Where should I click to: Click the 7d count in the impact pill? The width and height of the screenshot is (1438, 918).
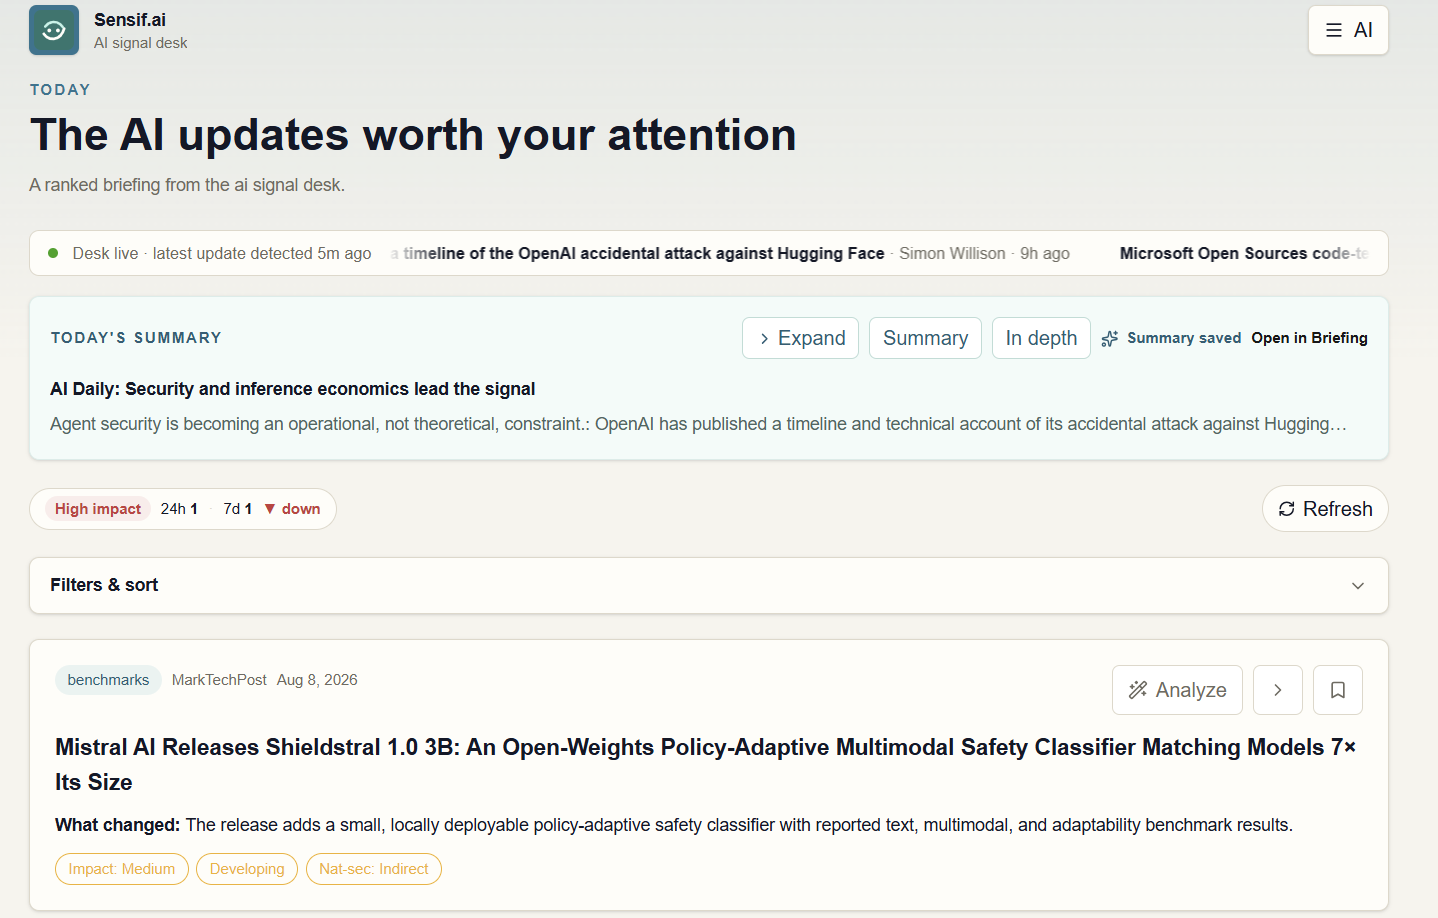[x=238, y=509]
